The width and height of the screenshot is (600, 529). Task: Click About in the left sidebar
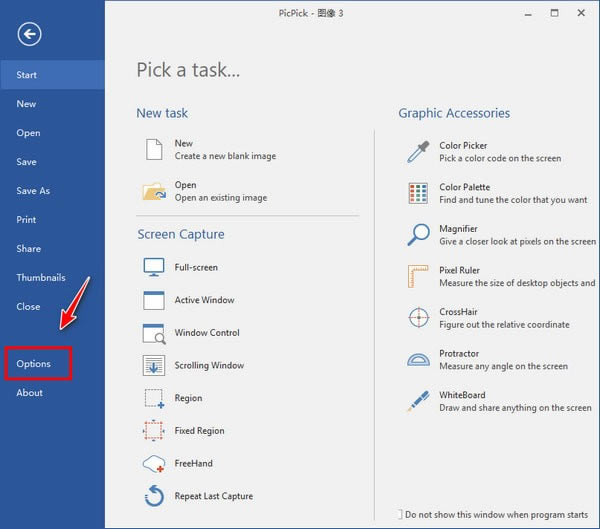point(30,393)
